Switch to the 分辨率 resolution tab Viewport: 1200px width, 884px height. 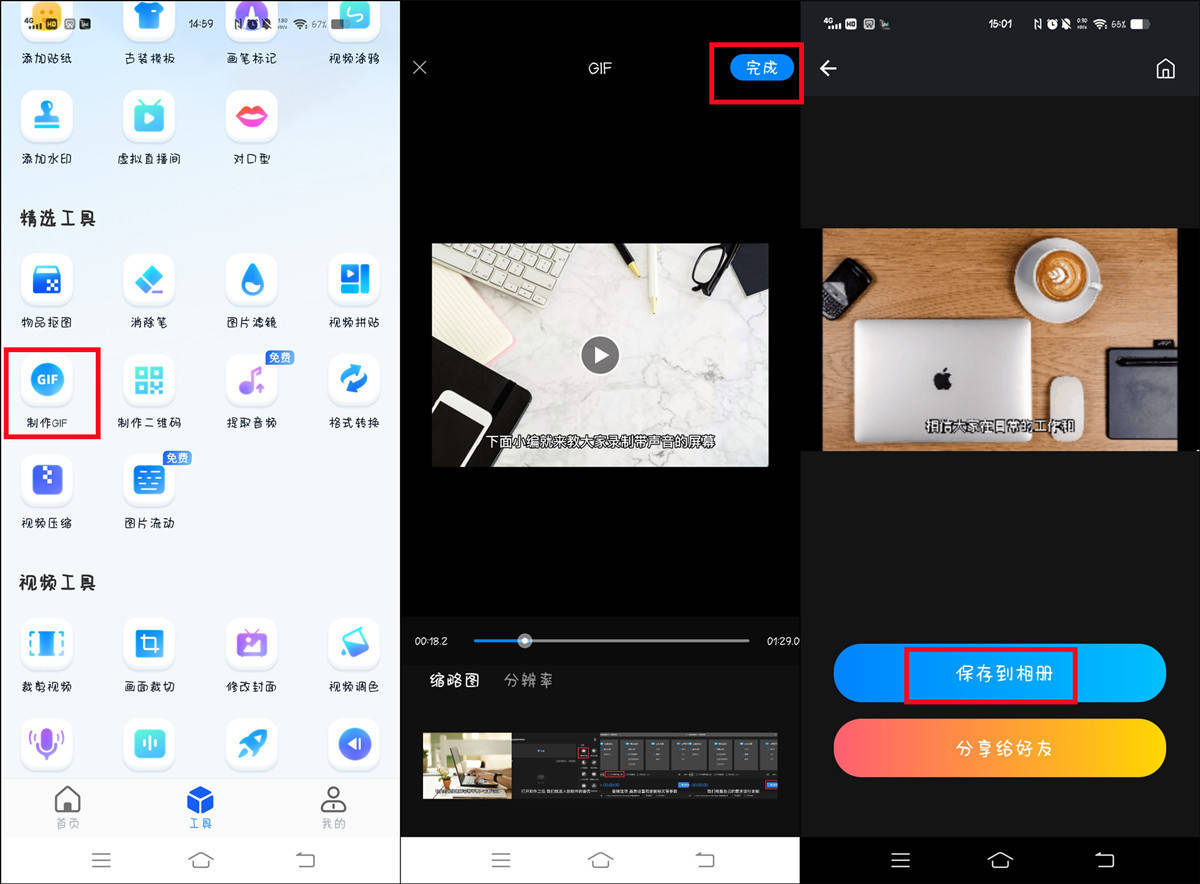tap(527, 679)
